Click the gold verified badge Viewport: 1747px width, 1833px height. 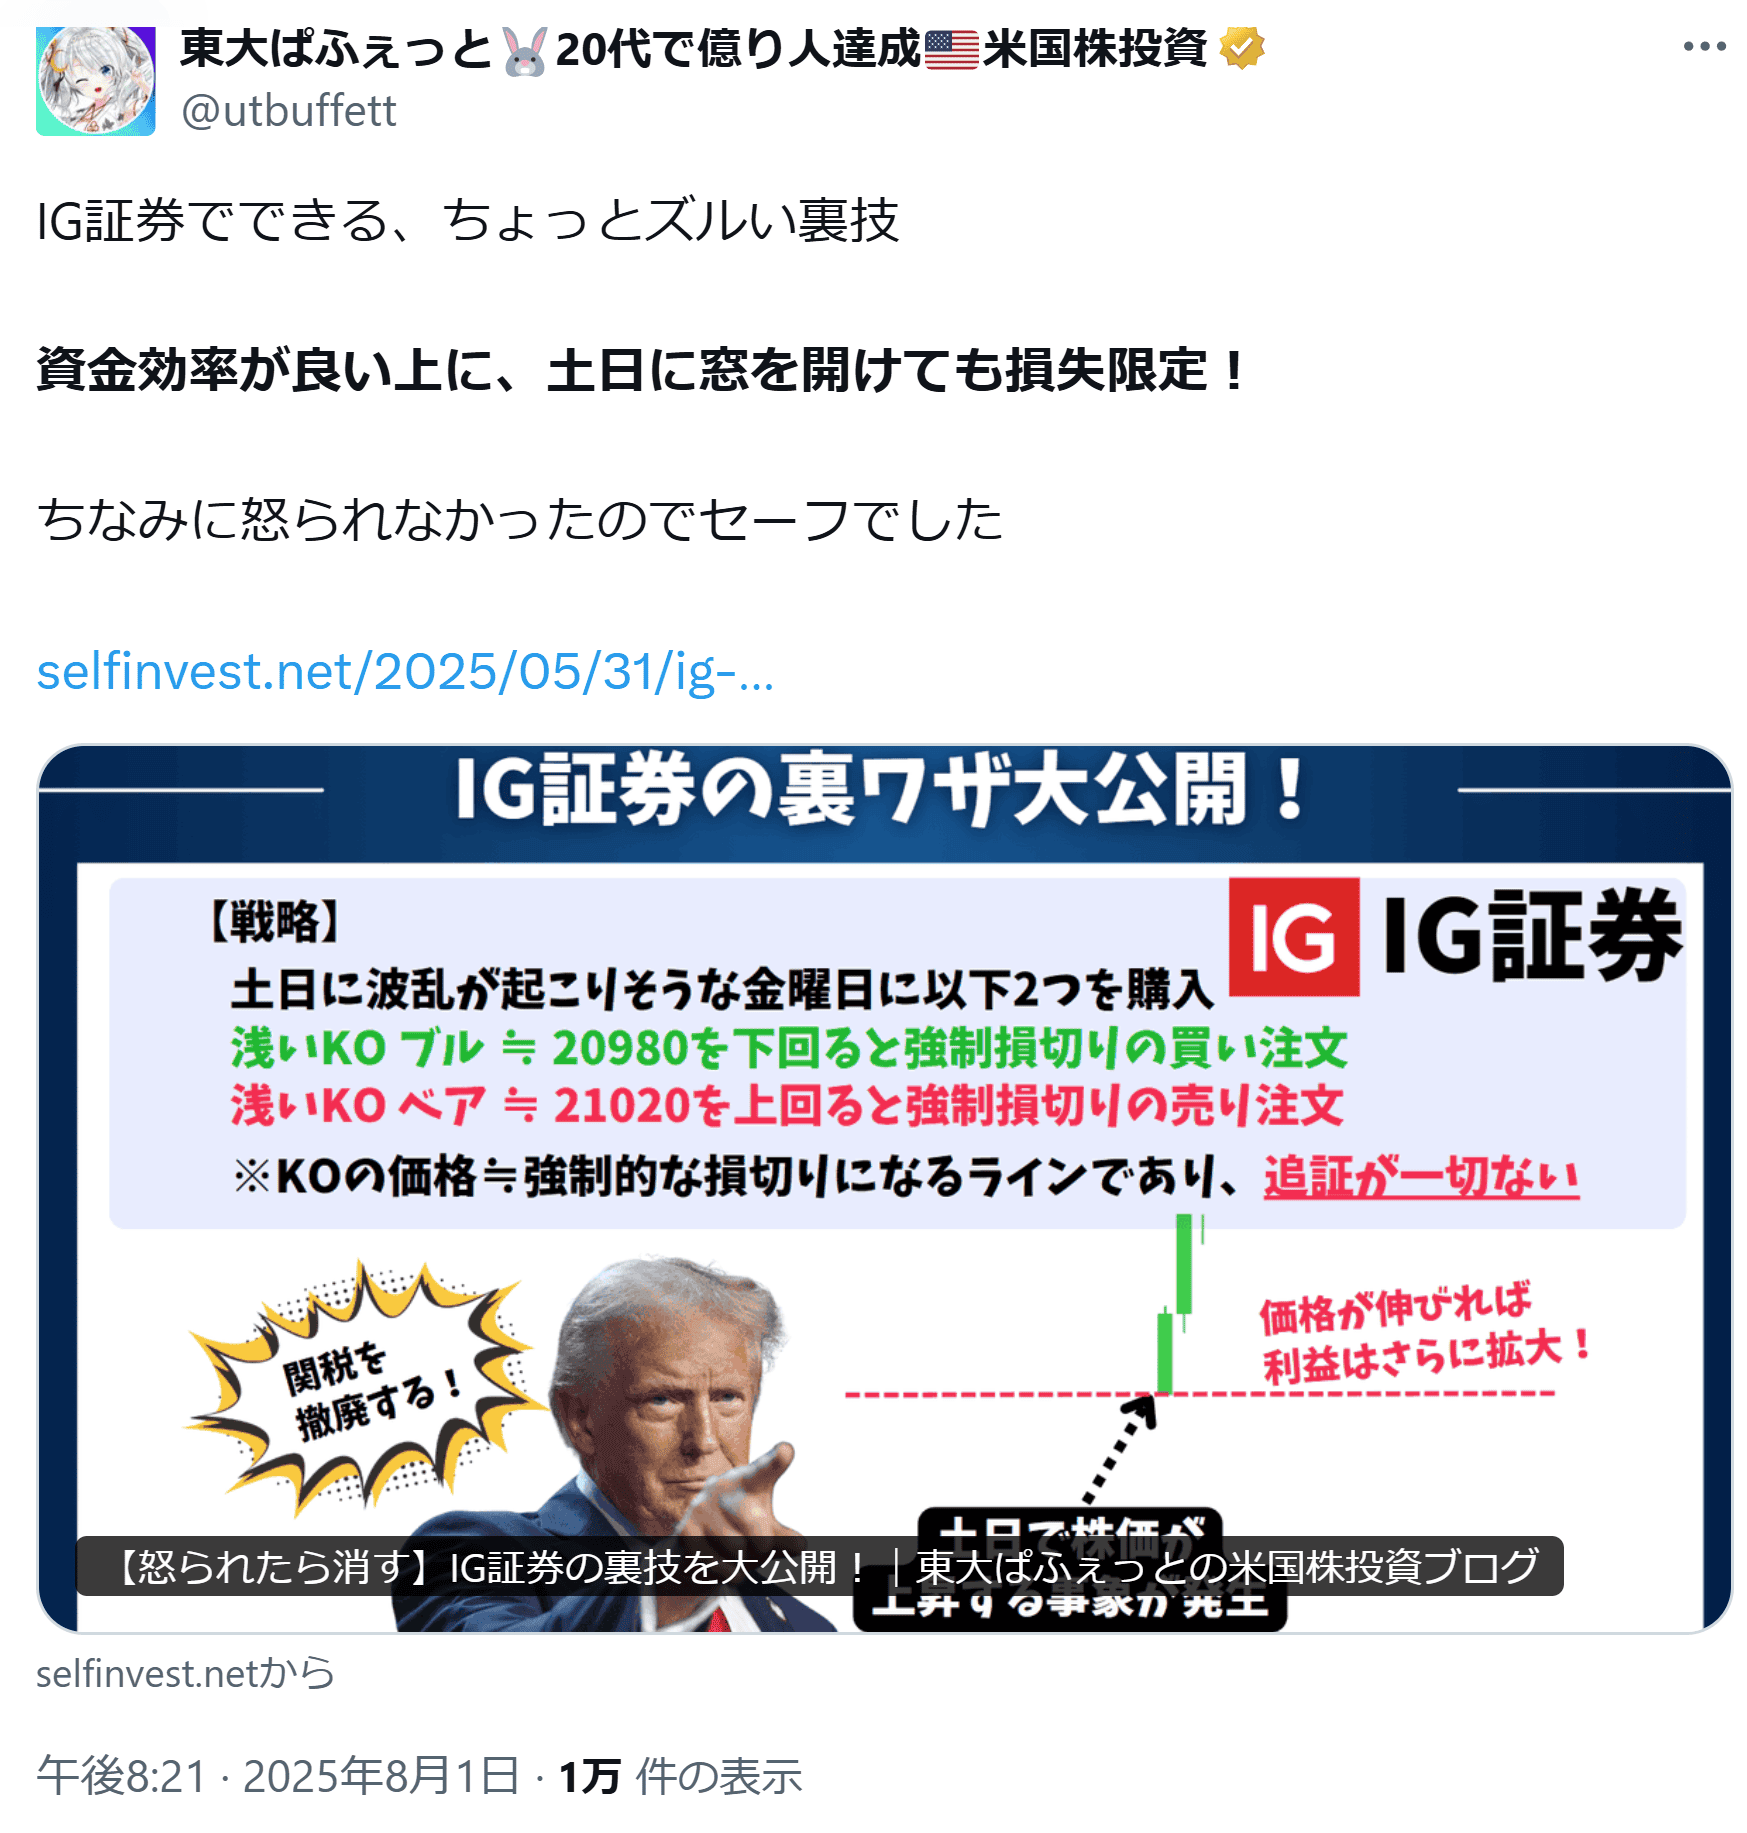[x=1241, y=48]
